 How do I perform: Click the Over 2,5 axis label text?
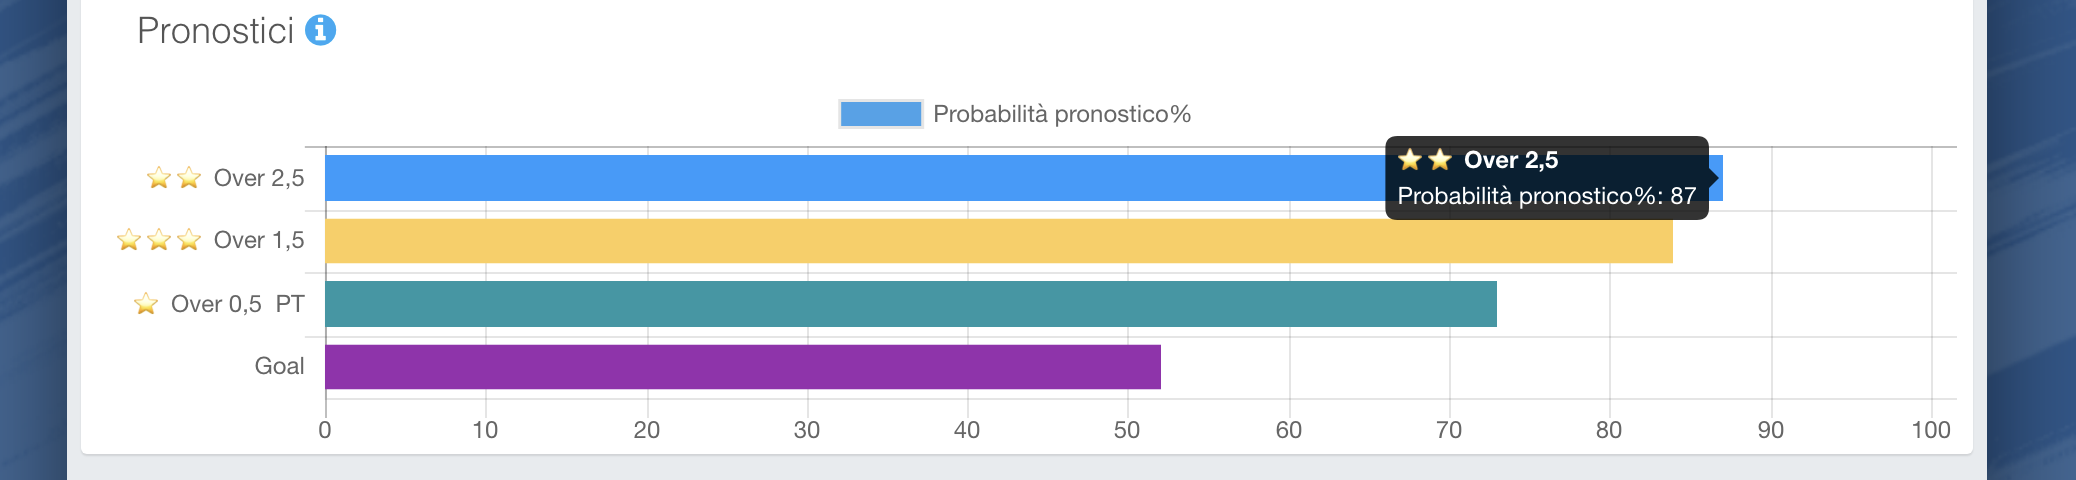point(259,178)
